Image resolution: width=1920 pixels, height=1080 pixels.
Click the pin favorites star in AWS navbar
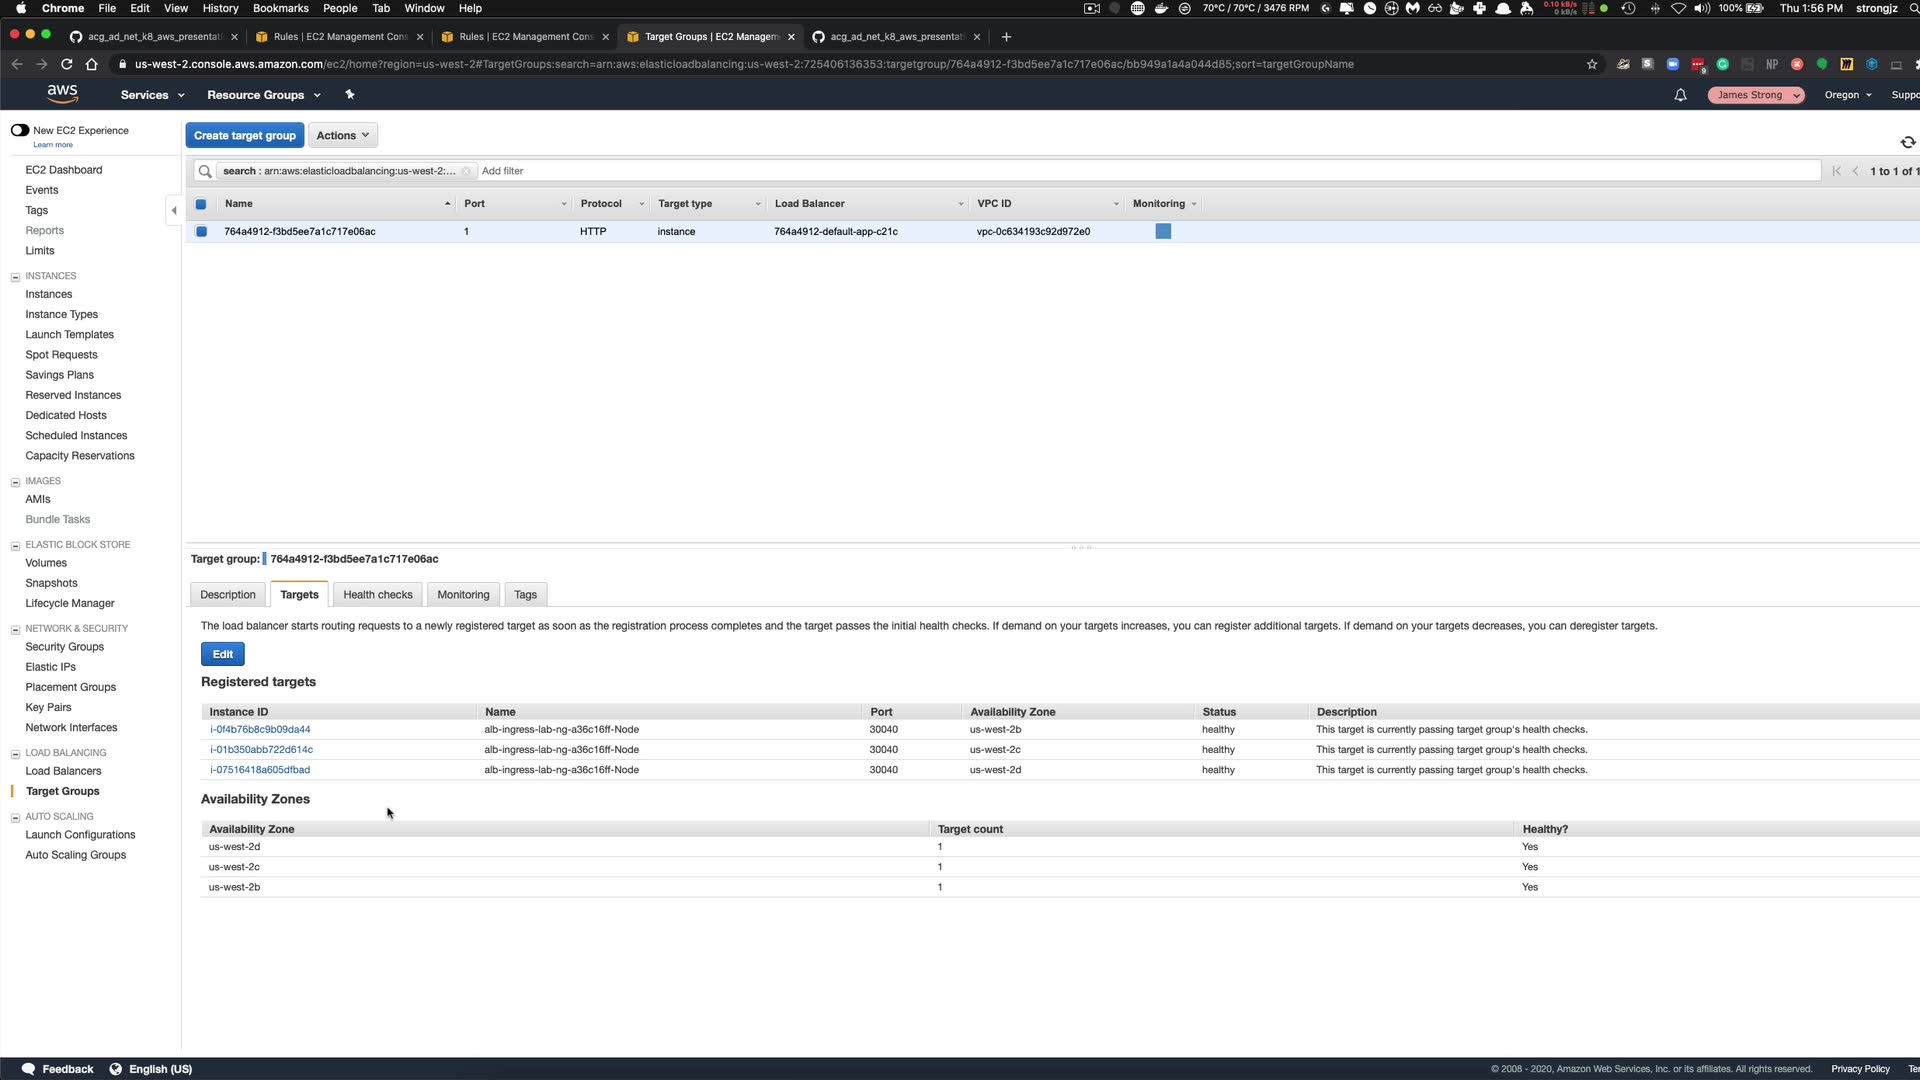[x=350, y=95]
